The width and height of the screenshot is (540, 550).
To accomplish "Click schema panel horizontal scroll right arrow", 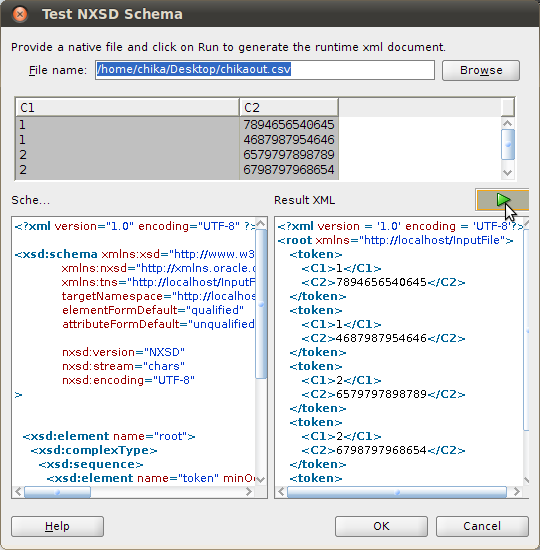I will pos(249,492).
